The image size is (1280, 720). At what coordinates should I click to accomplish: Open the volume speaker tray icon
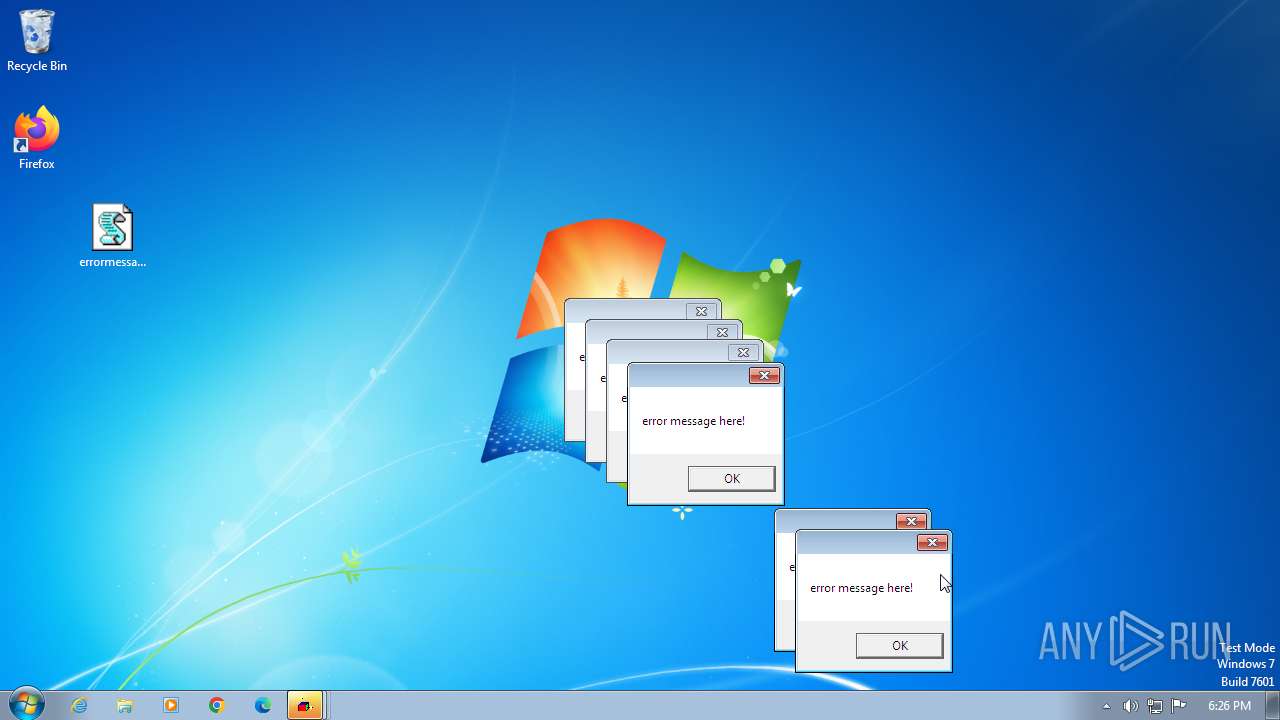pyautogui.click(x=1130, y=706)
